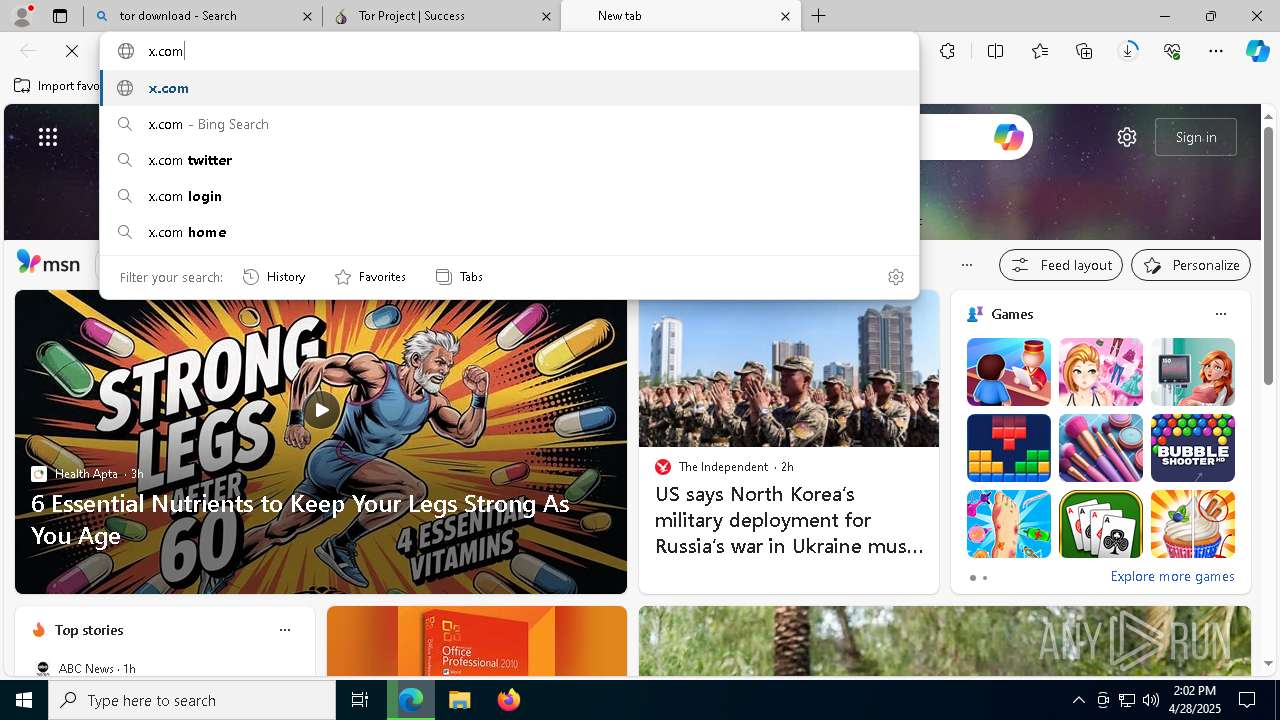Click the ABC News source label

tap(86, 668)
